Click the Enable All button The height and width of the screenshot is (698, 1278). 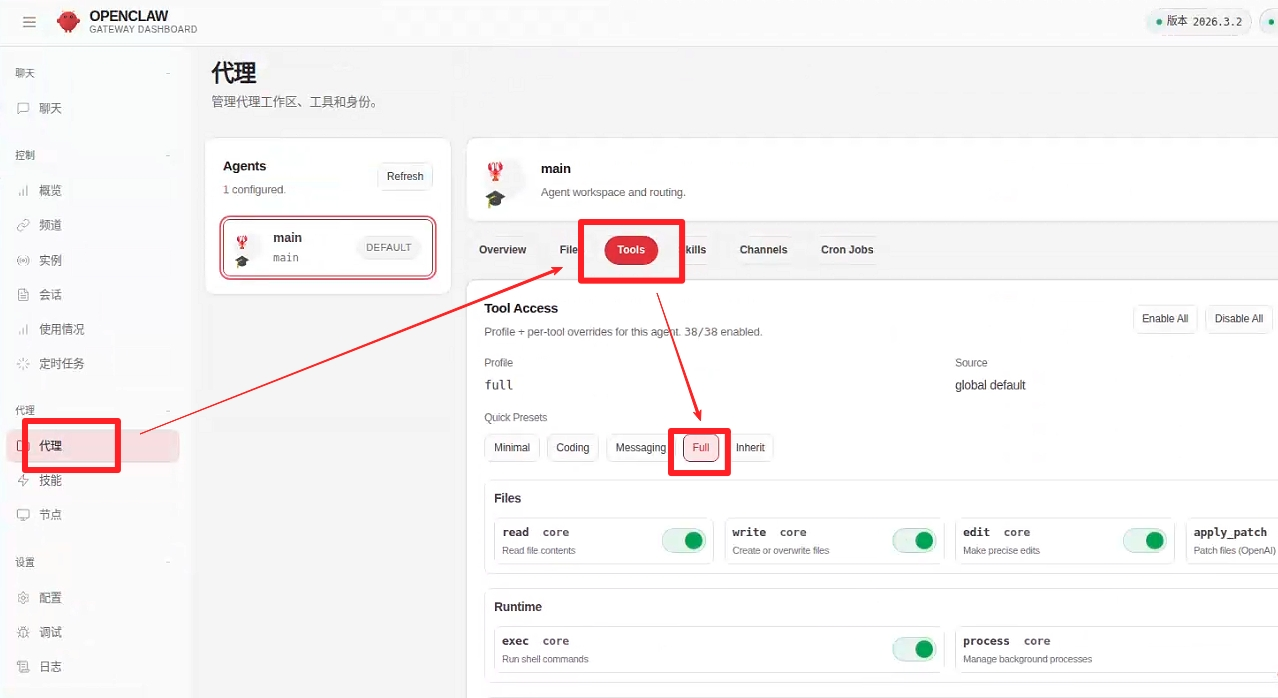[1165, 318]
